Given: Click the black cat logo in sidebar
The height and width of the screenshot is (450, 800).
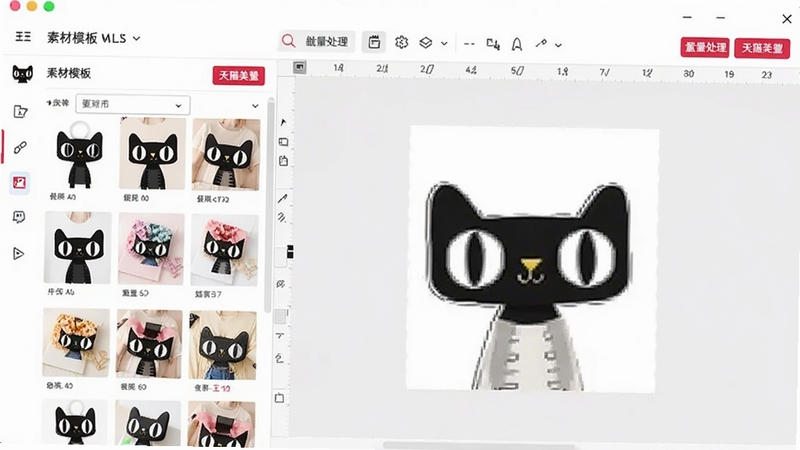Looking at the screenshot, I should 22,74.
